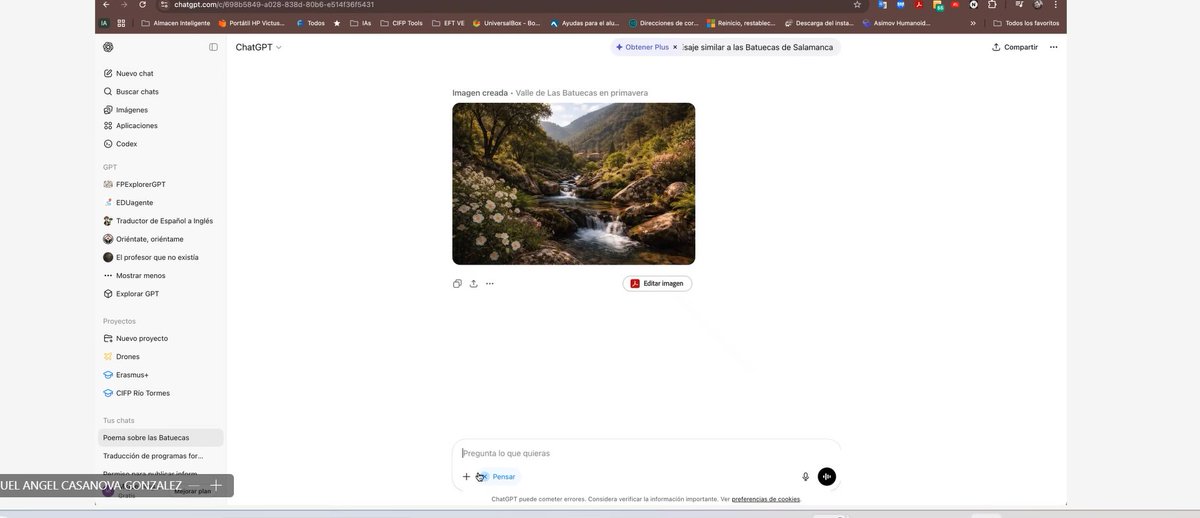Open Traductor de Español a Inglés GPT

164,221
